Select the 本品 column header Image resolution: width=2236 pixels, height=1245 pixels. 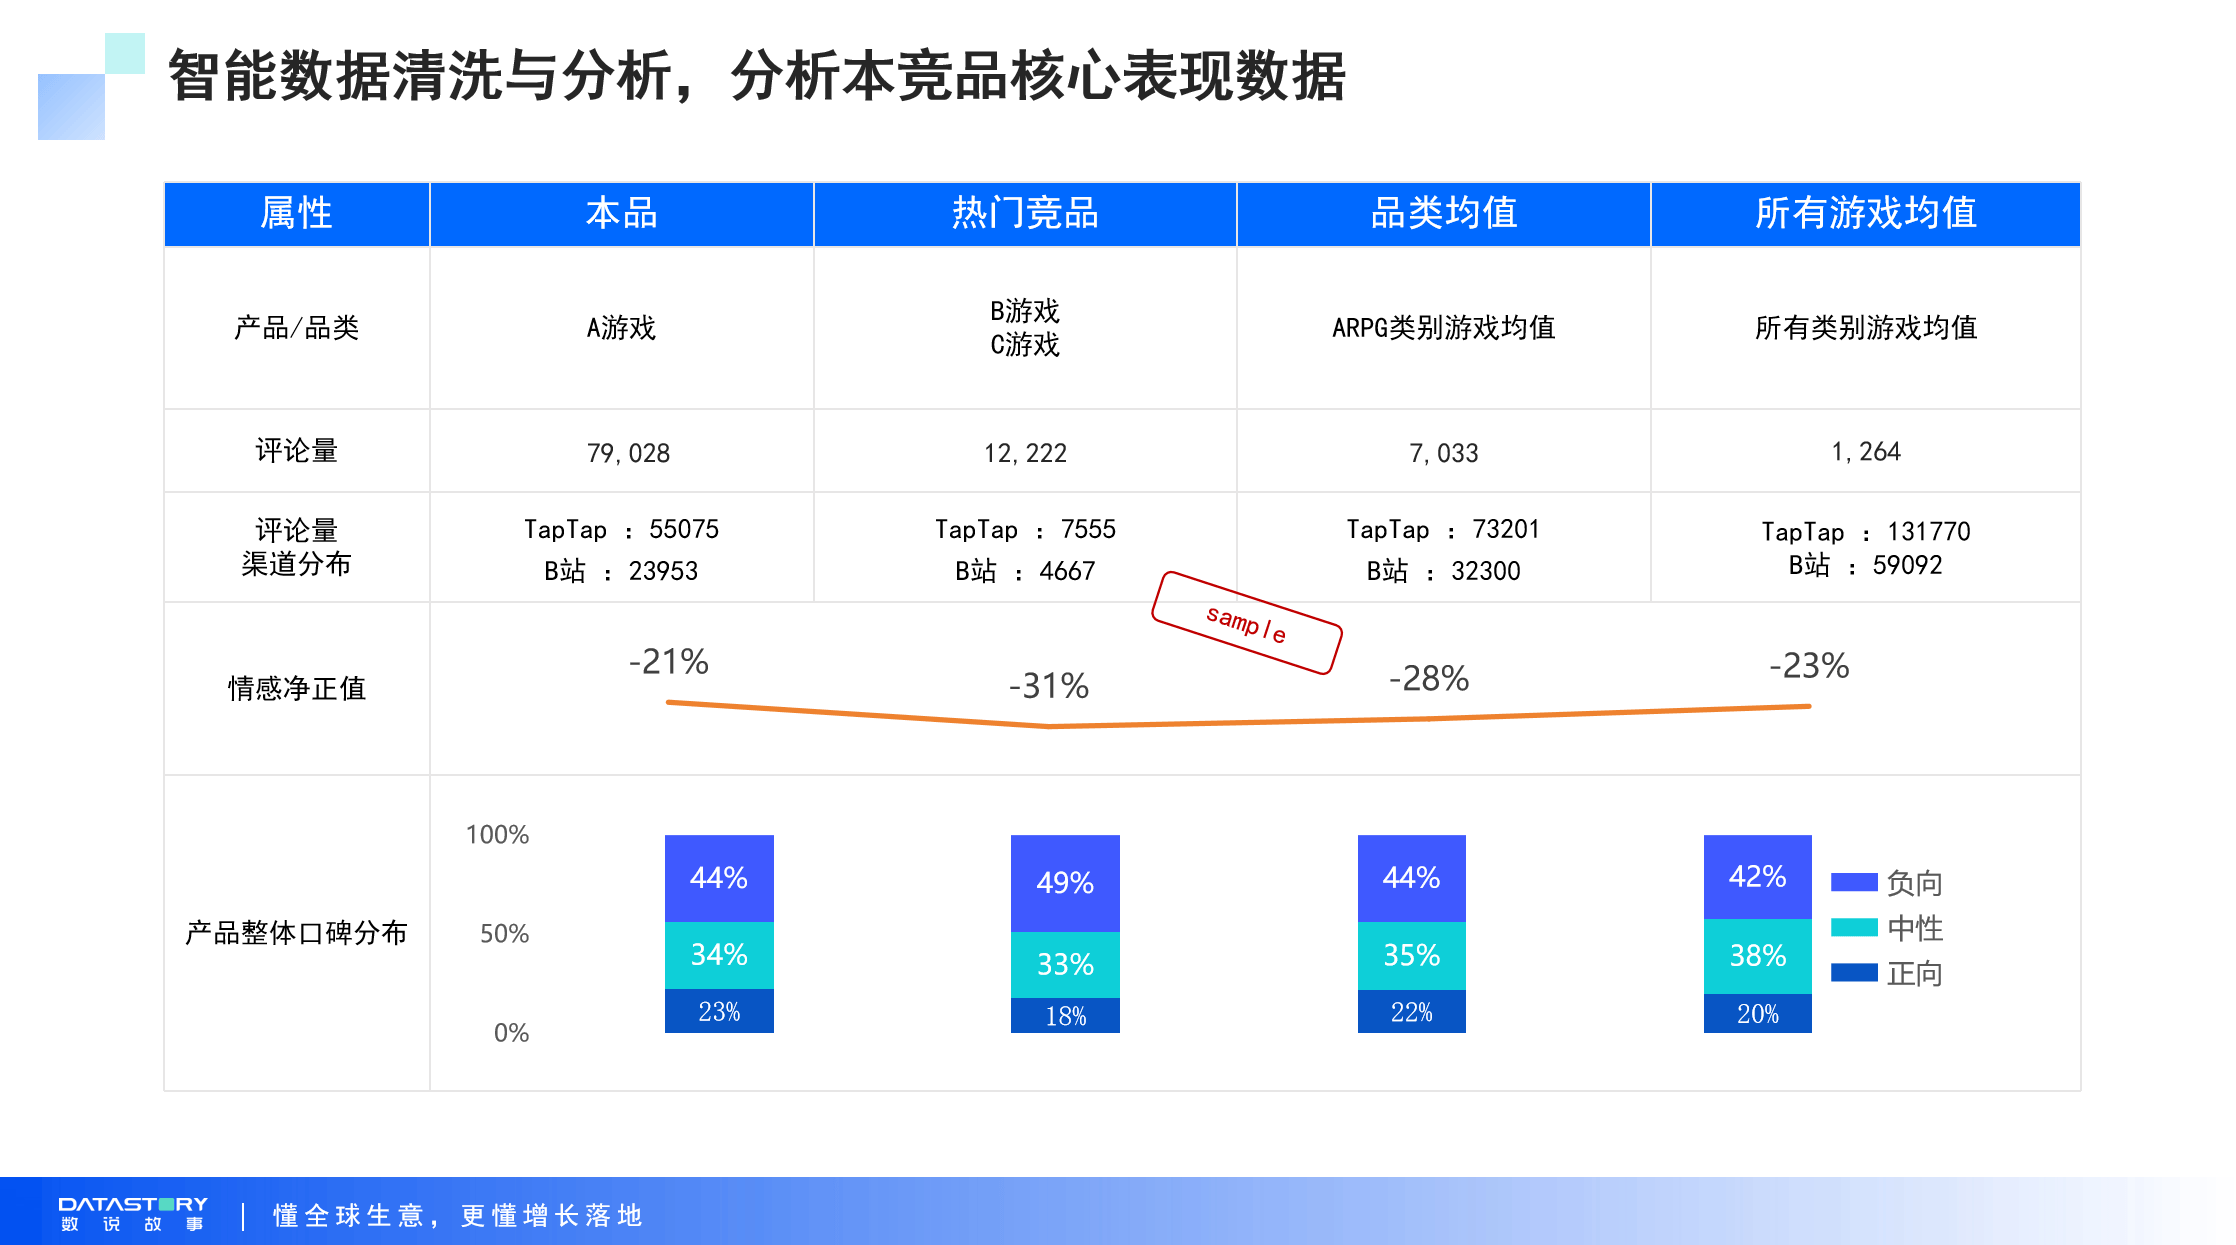coord(621,213)
